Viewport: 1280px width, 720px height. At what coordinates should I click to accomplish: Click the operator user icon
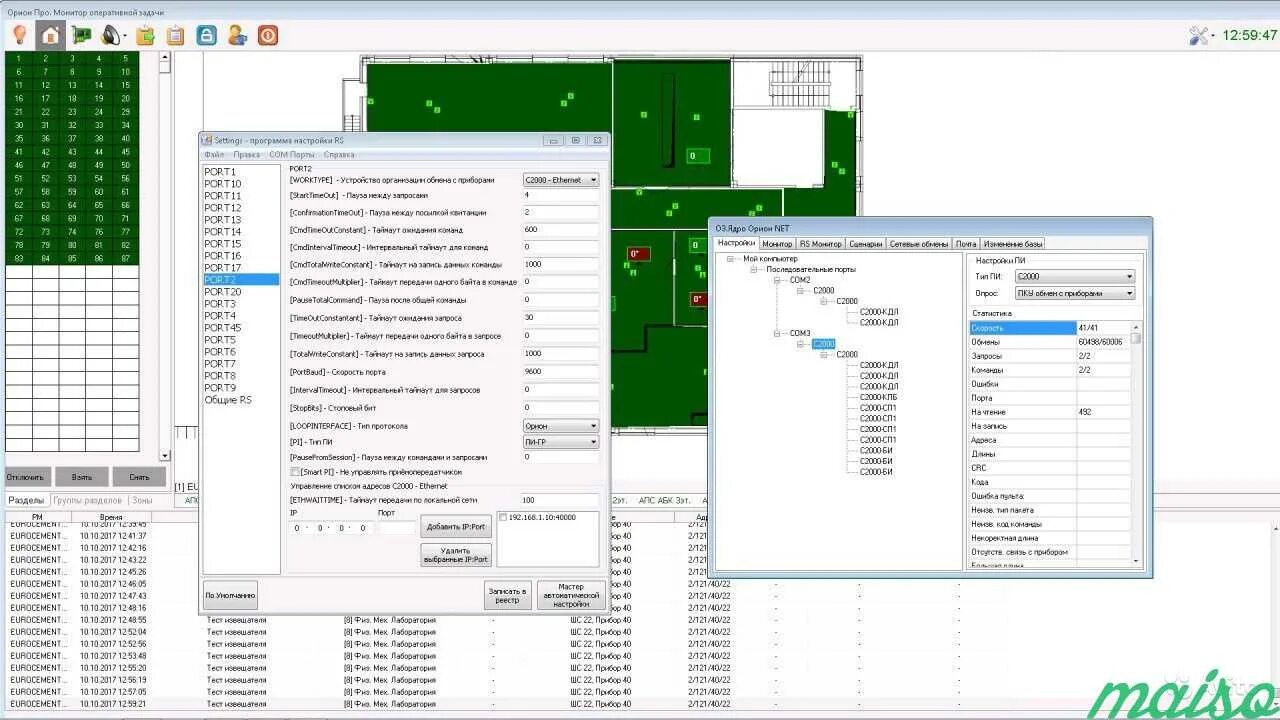click(x=237, y=35)
